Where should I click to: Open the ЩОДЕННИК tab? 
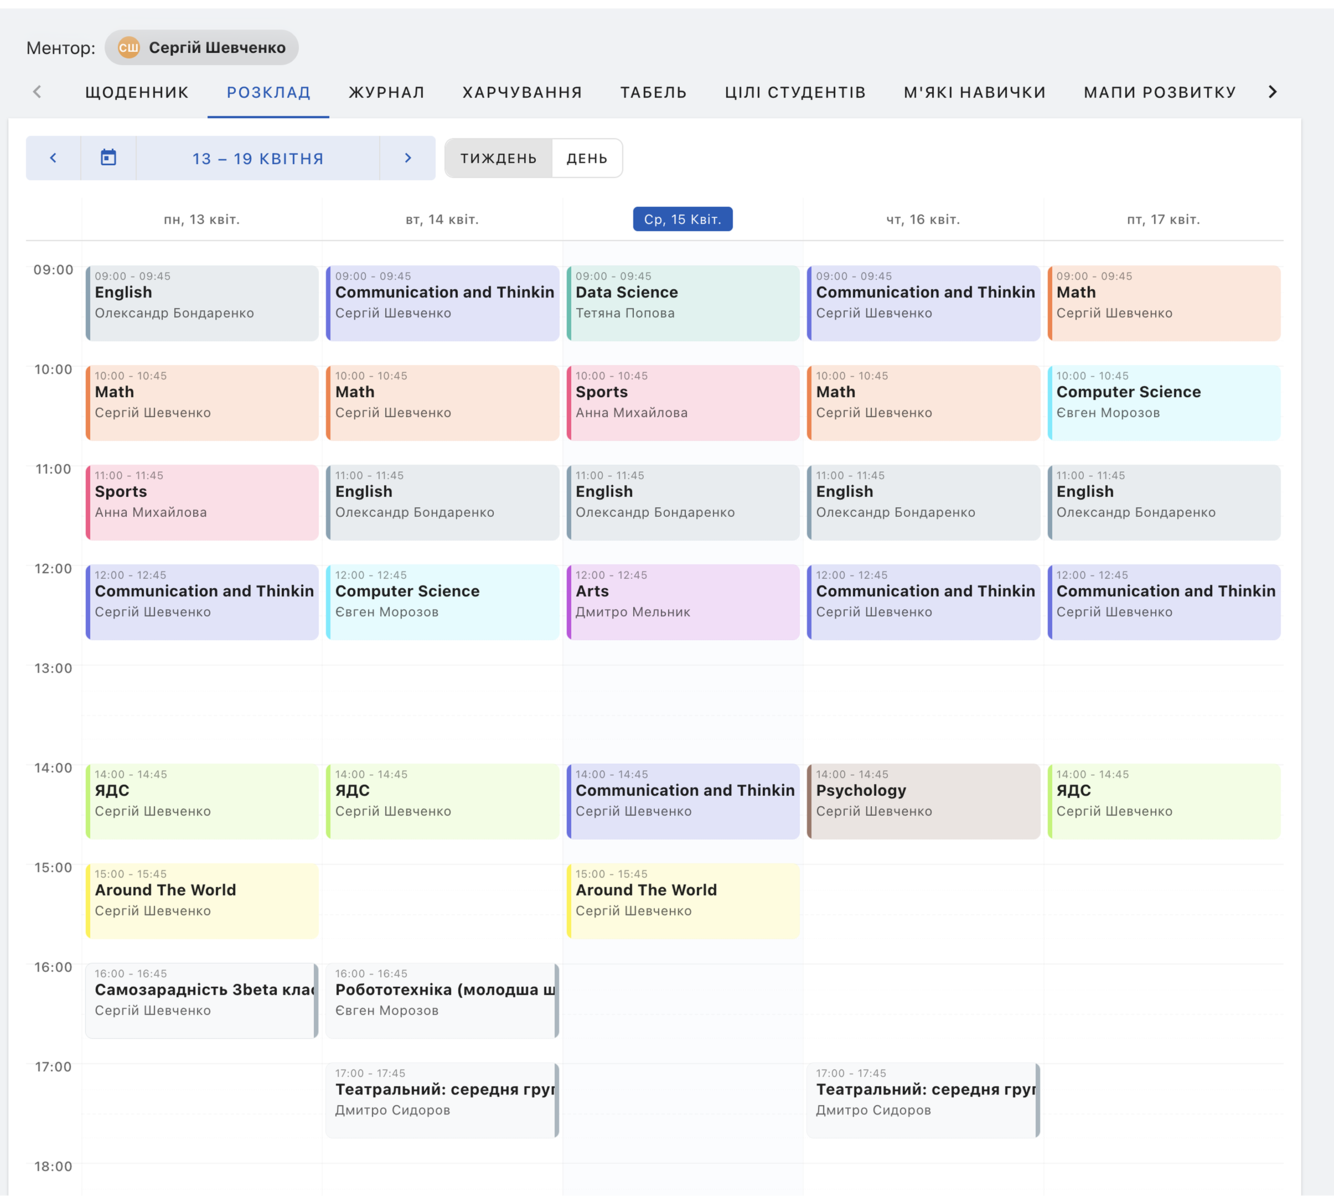(x=137, y=92)
